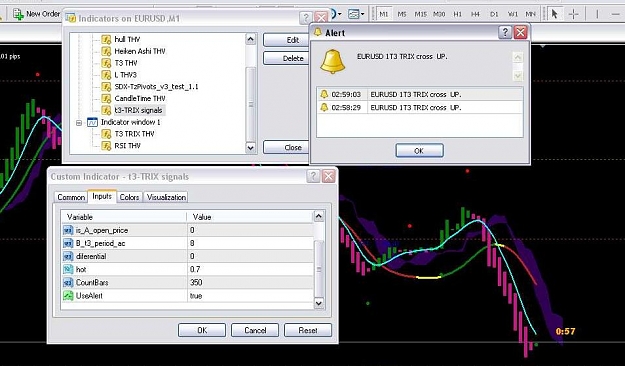
Task: Click the 0:57 candle timer label
Action: pyautogui.click(x=565, y=331)
